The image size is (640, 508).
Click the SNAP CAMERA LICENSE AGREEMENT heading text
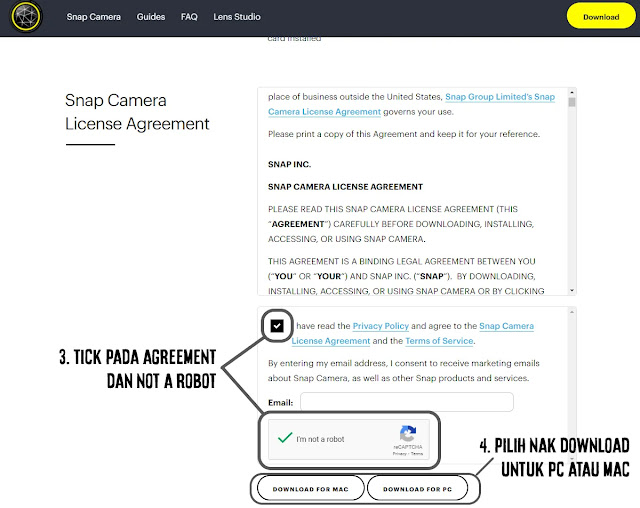point(345,187)
